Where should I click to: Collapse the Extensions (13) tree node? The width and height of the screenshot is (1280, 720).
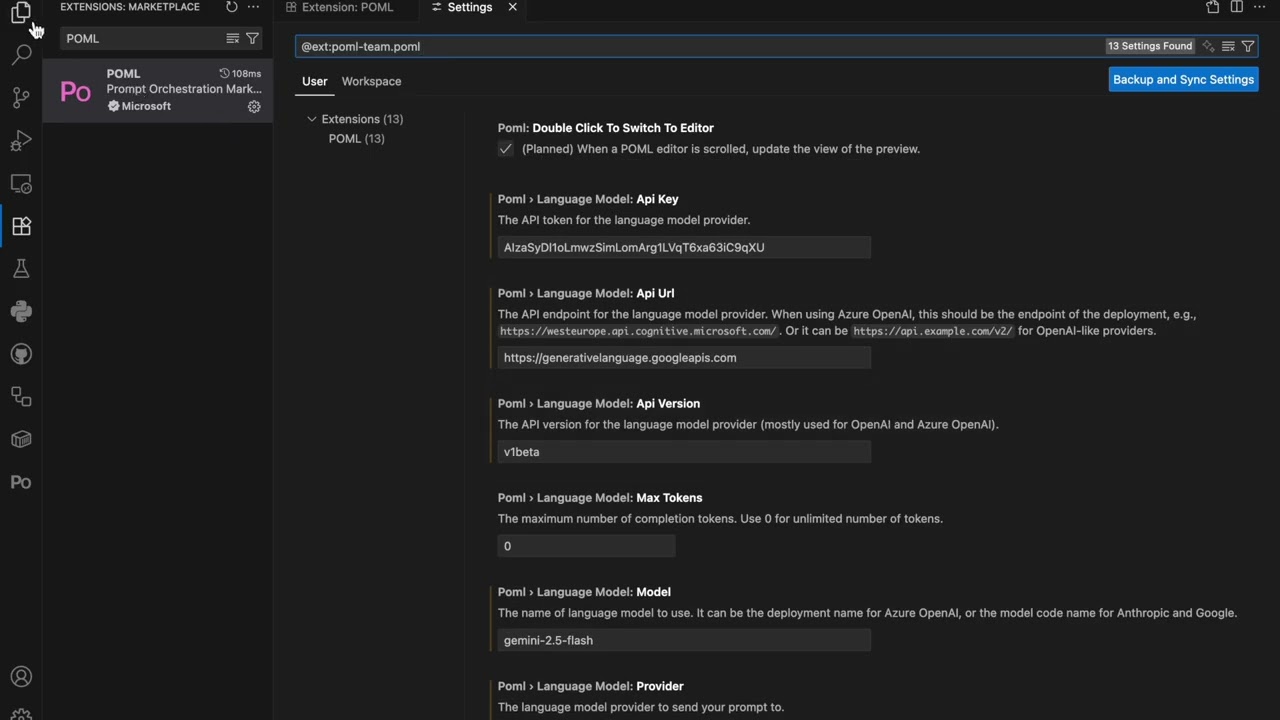[312, 119]
